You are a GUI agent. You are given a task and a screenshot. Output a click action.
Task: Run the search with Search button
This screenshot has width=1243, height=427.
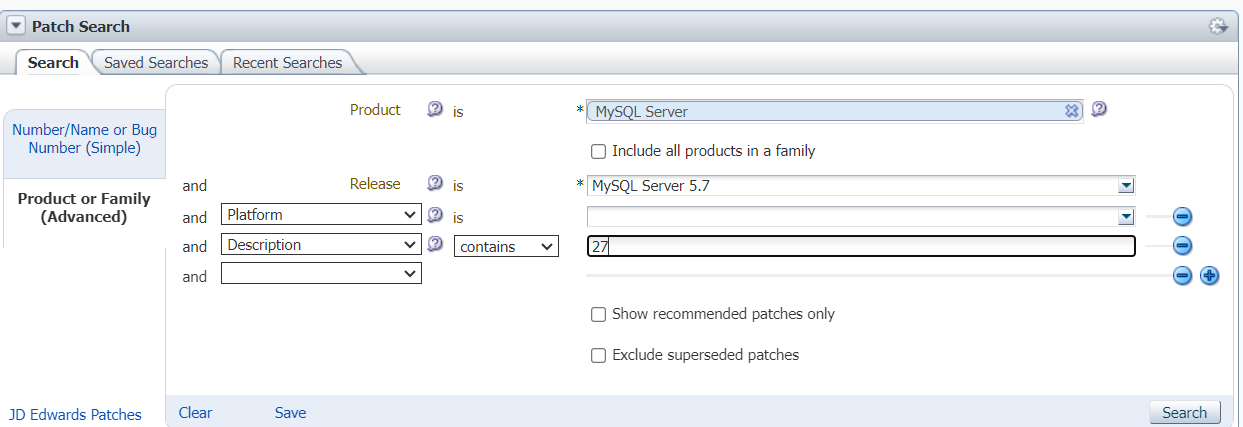(x=1185, y=412)
